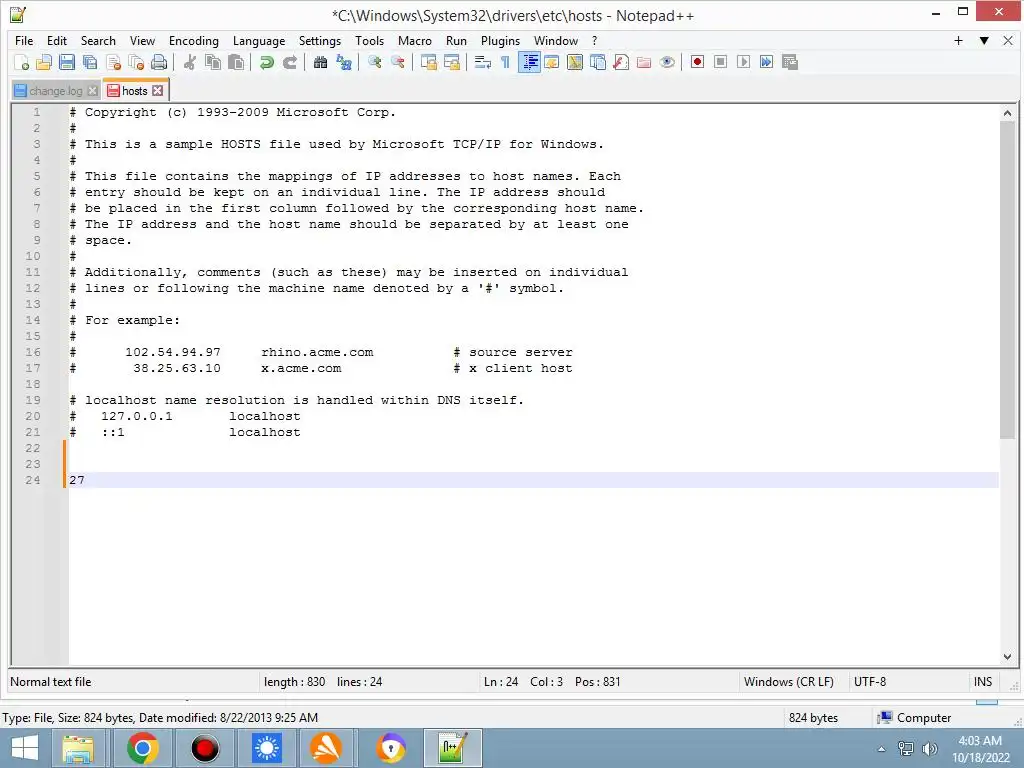1024x768 pixels.
Task: Save the hosts file with Save icon
Action: (x=67, y=62)
